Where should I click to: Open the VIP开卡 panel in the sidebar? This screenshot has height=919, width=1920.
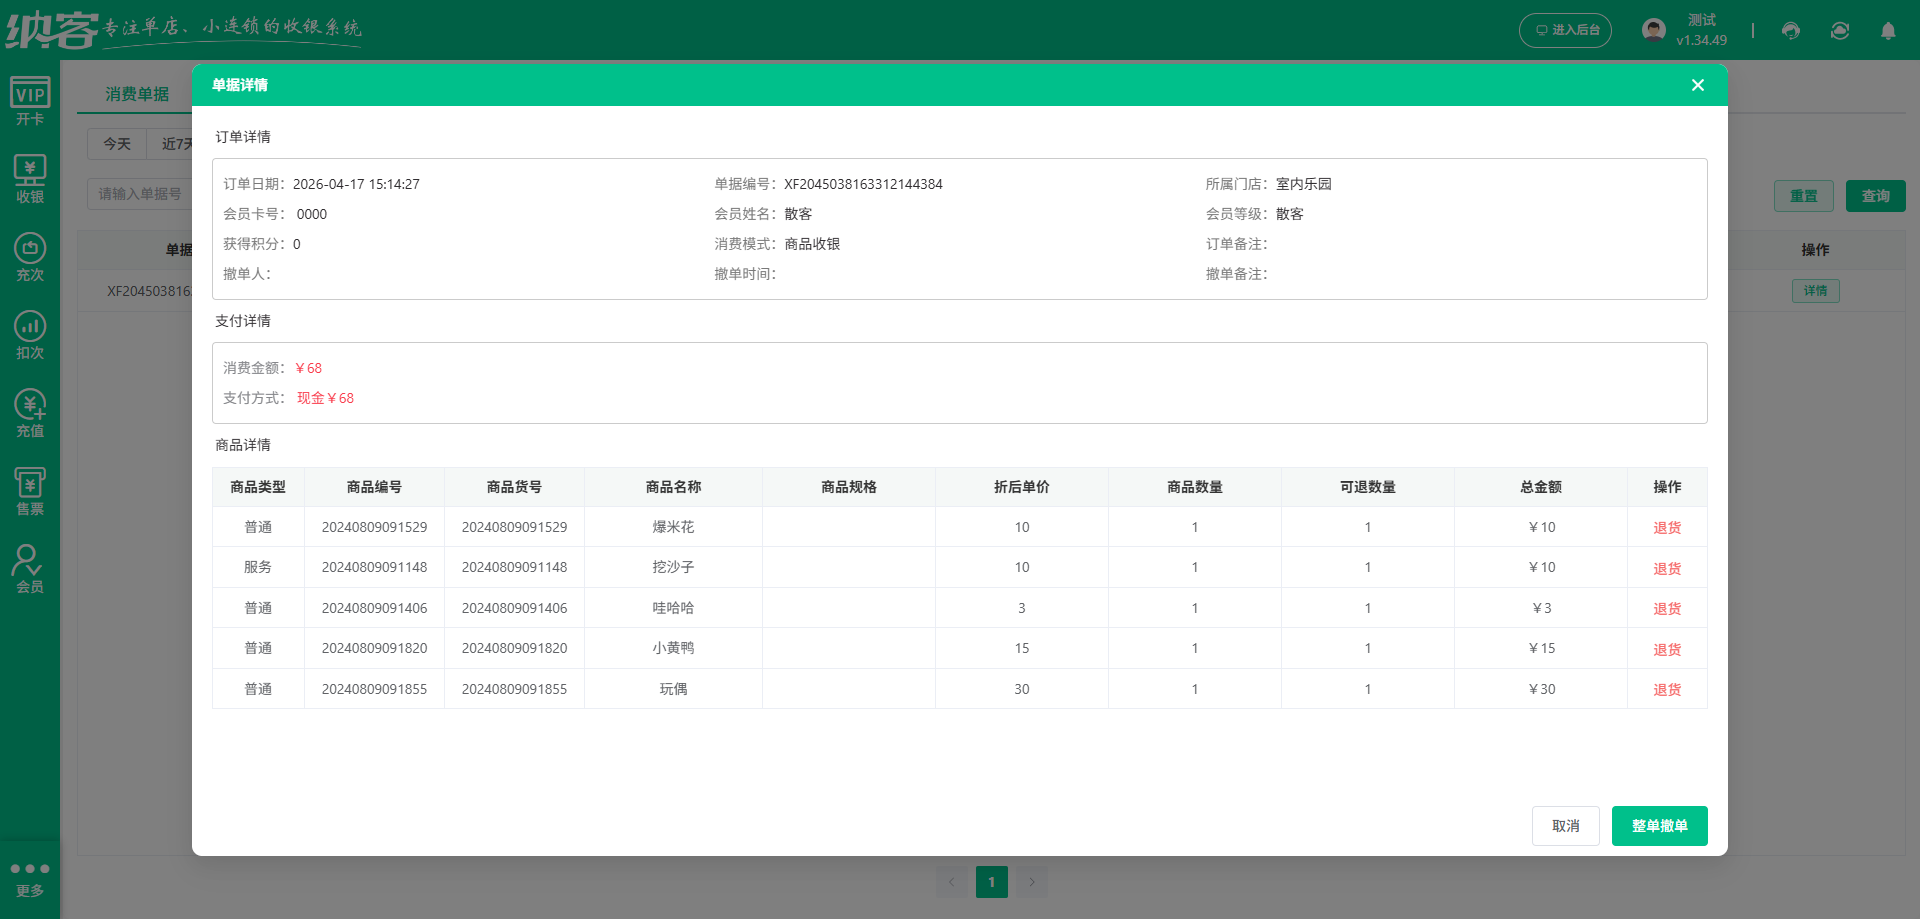29,99
